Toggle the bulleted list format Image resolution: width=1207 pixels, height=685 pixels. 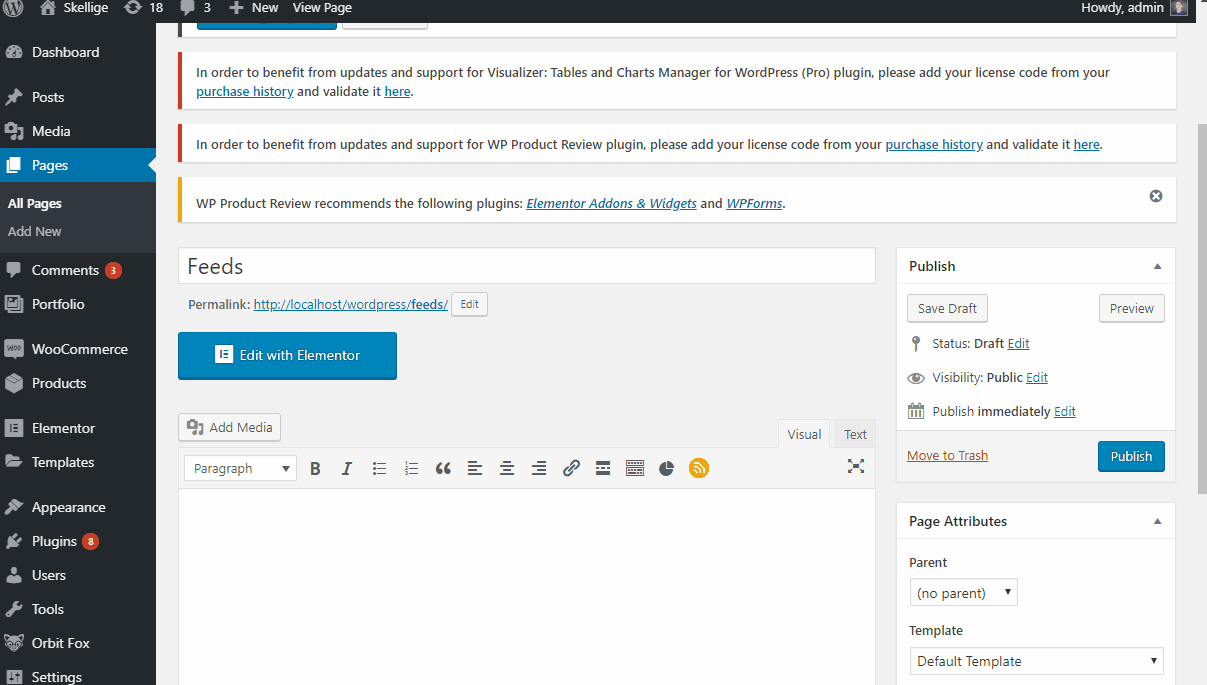tap(379, 468)
